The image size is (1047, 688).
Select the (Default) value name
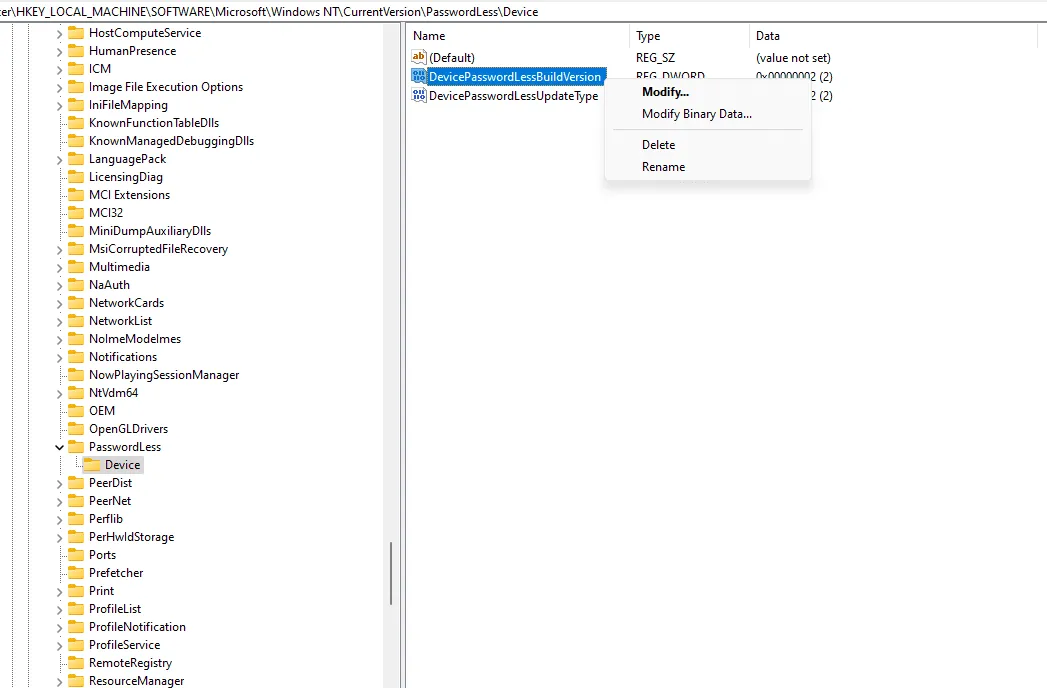point(452,58)
